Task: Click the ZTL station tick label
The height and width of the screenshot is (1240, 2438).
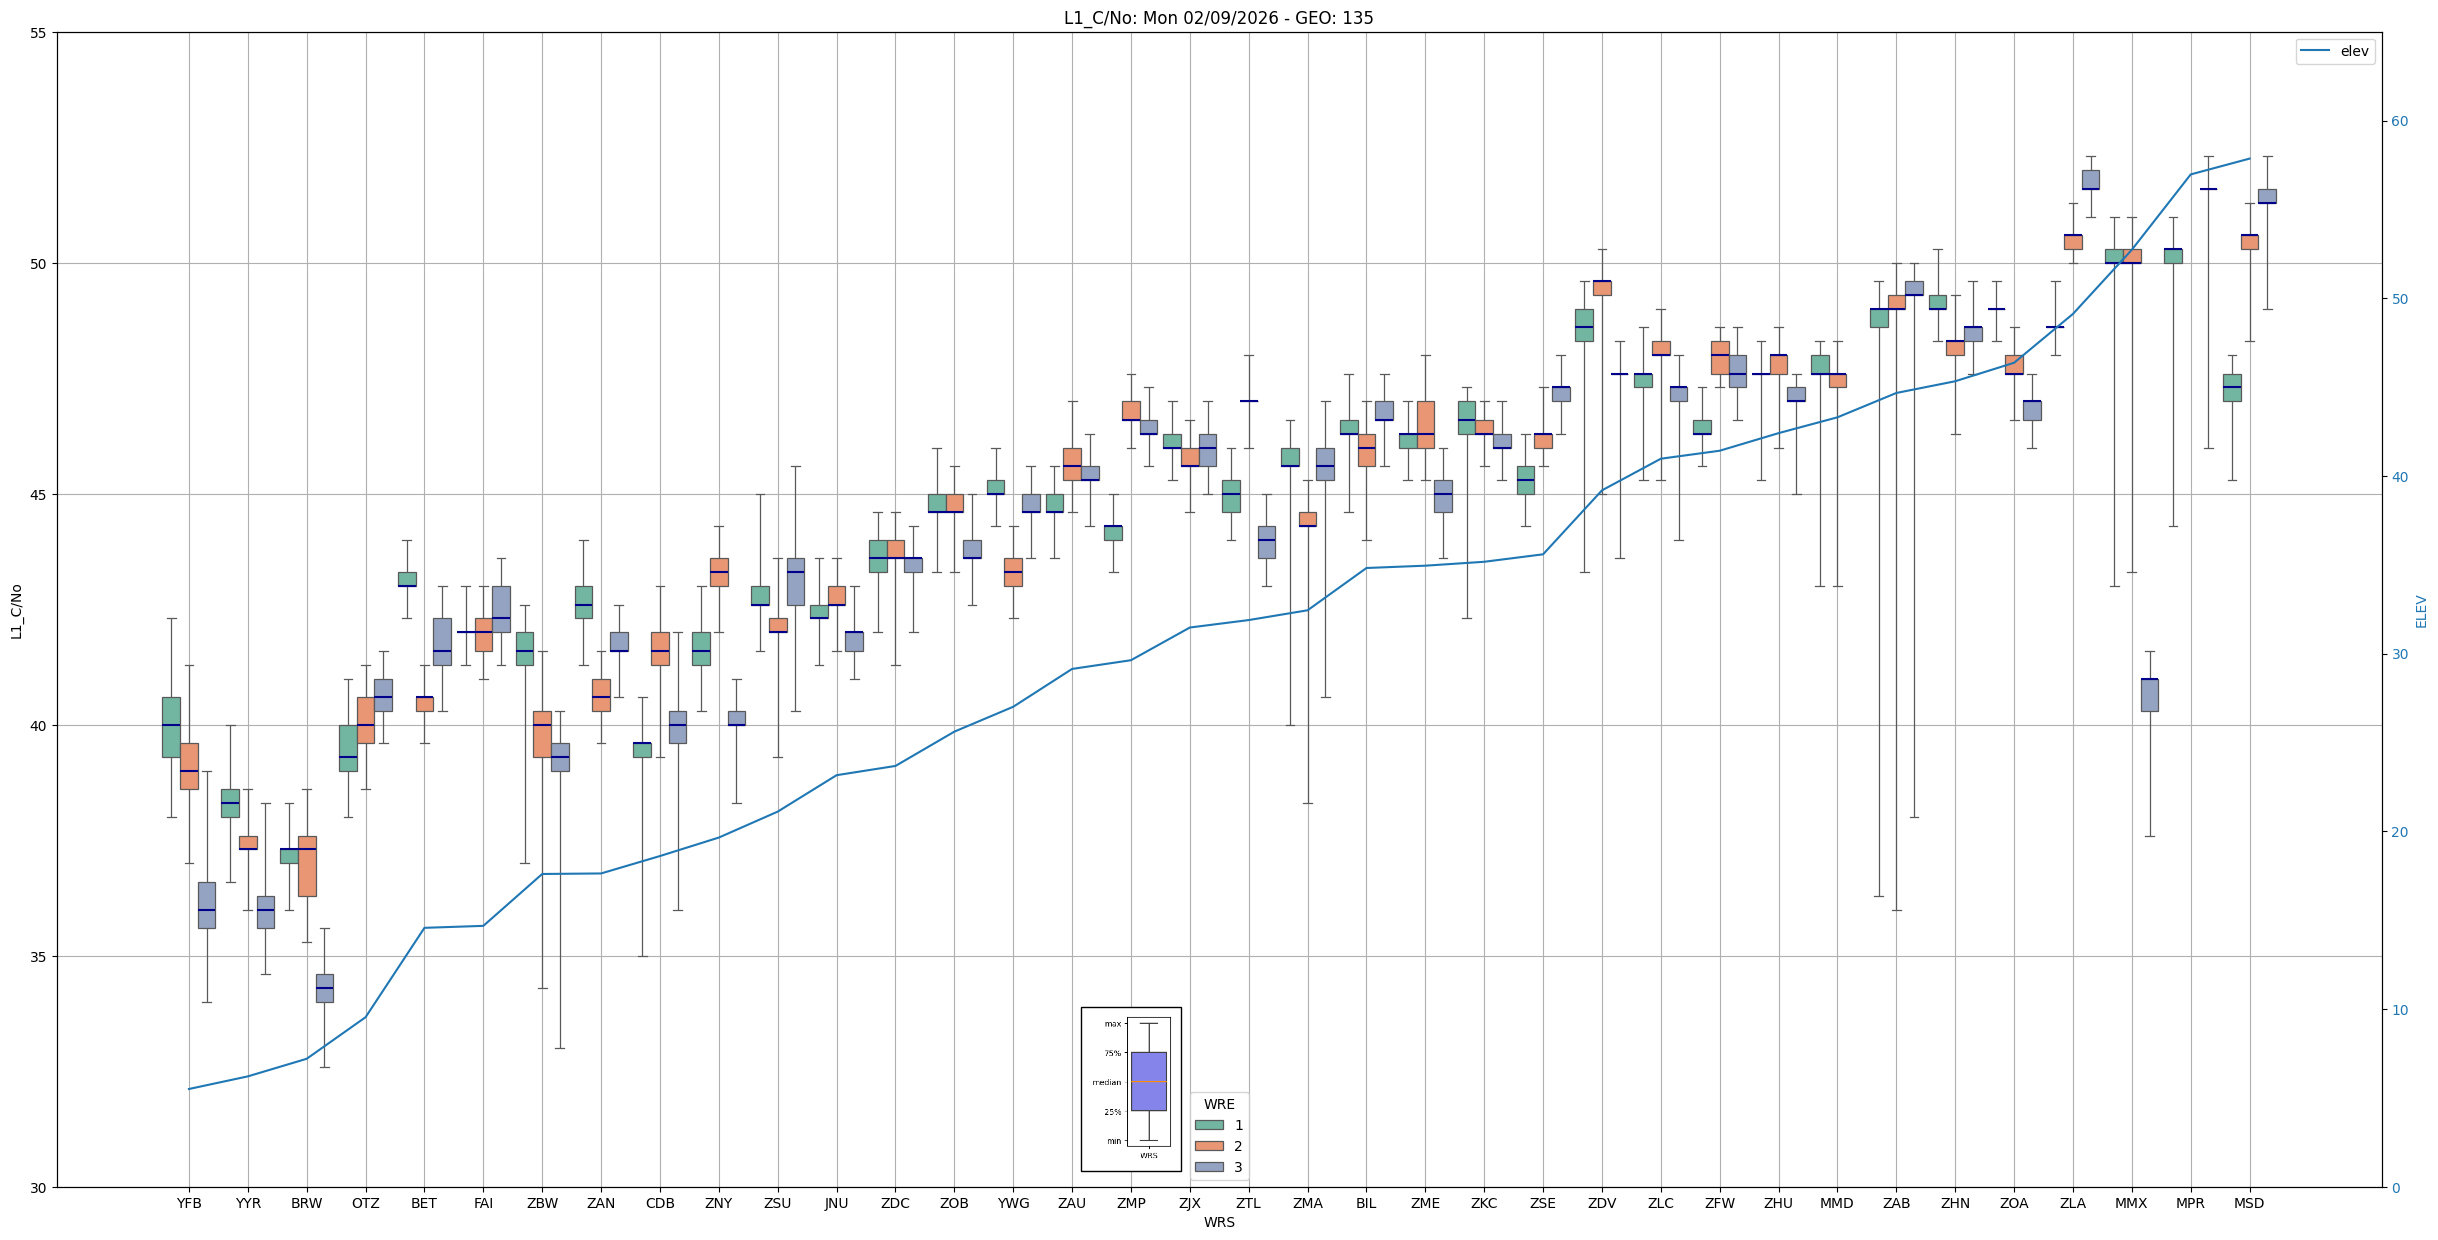Action: pos(1248,1203)
